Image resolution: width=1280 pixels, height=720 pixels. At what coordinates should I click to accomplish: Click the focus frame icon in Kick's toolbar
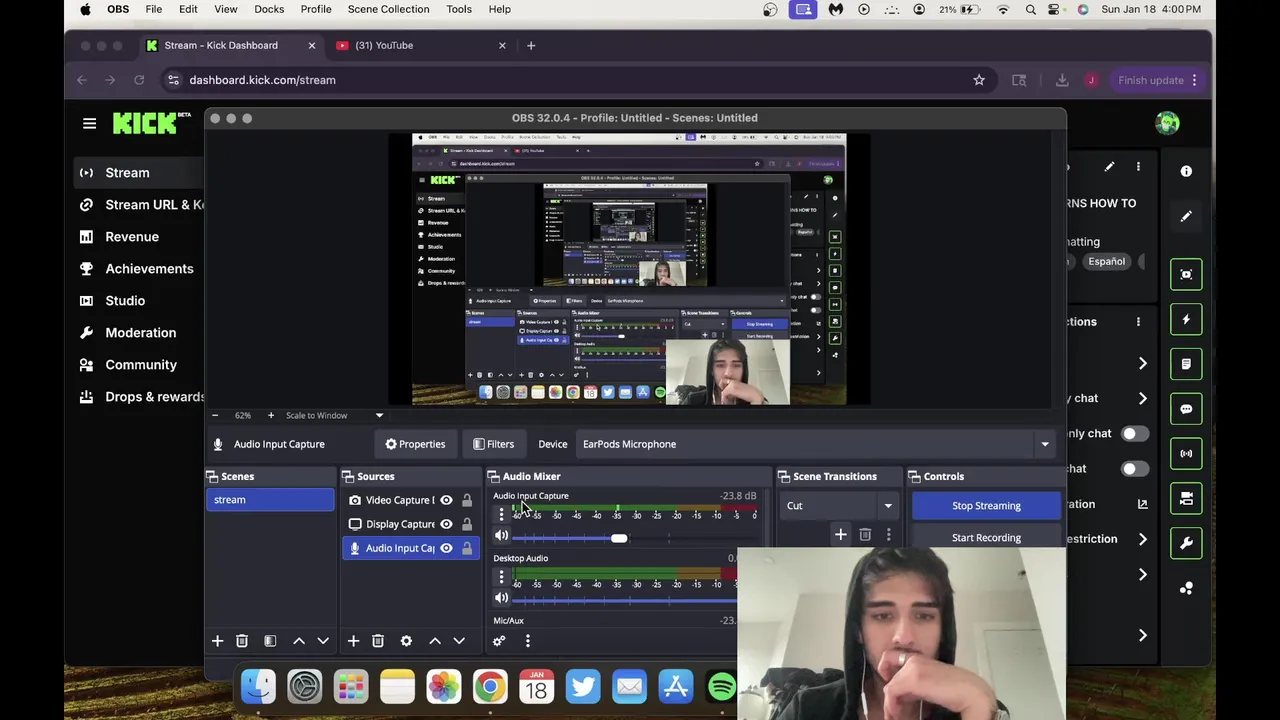pos(1186,274)
